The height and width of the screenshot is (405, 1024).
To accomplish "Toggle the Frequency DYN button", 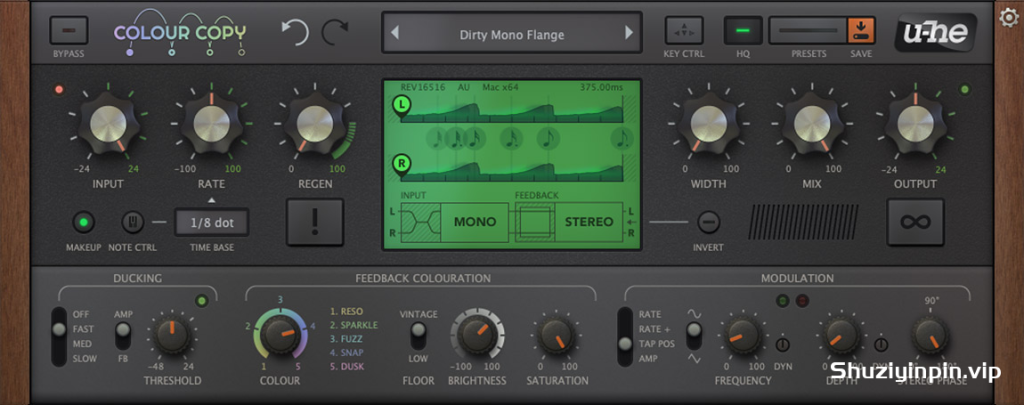I will pyautogui.click(x=782, y=344).
